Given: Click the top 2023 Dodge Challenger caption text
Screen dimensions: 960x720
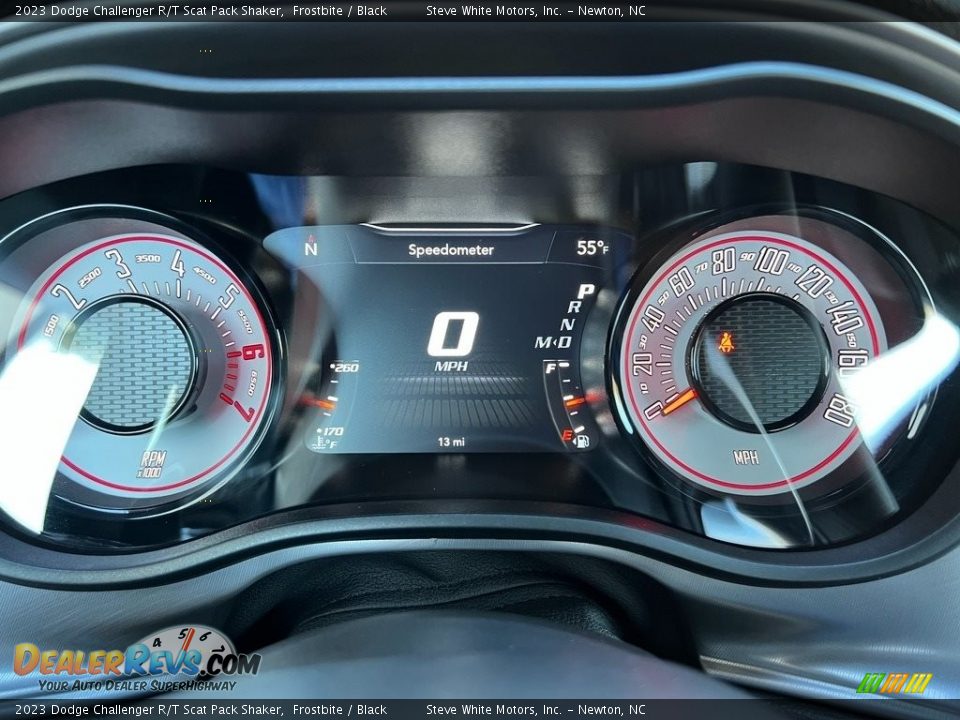Looking at the screenshot, I should click(x=201, y=10).
